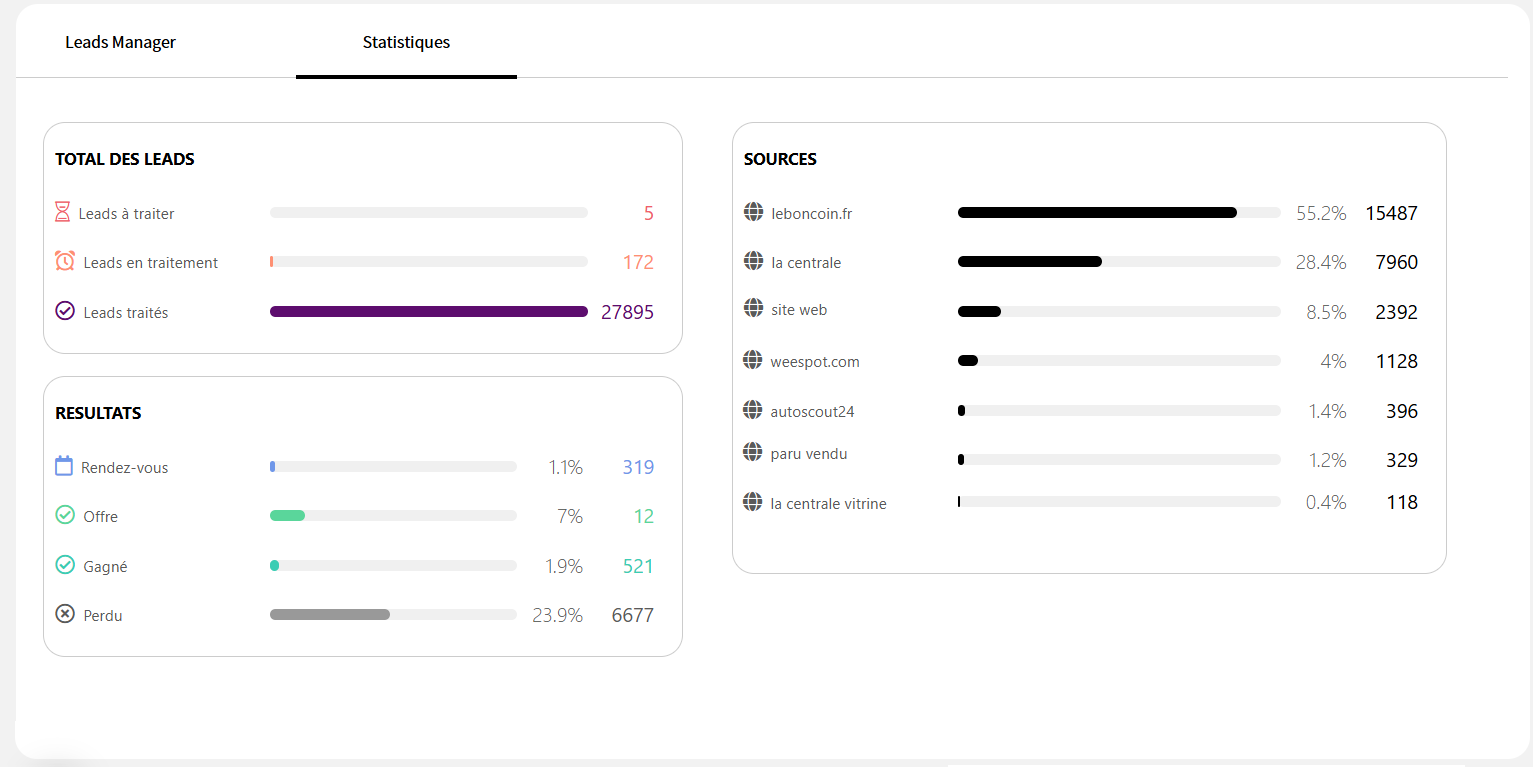Click the cross circle icon beside Perdu
Image resolution: width=1533 pixels, height=767 pixels.
pyautogui.click(x=65, y=614)
